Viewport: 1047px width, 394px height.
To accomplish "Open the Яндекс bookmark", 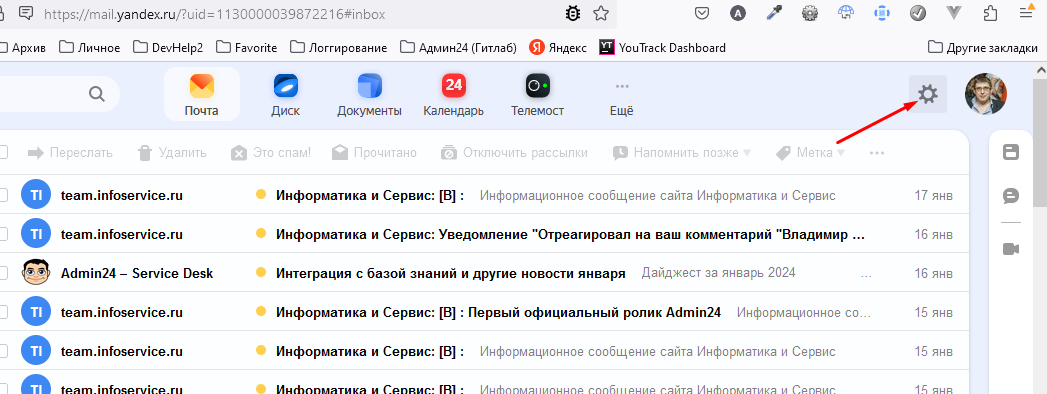I will coord(558,47).
